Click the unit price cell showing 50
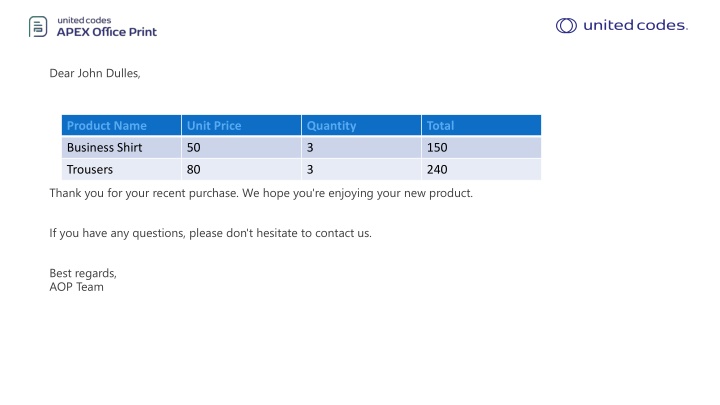This screenshot has width=720, height=405. click(x=242, y=147)
